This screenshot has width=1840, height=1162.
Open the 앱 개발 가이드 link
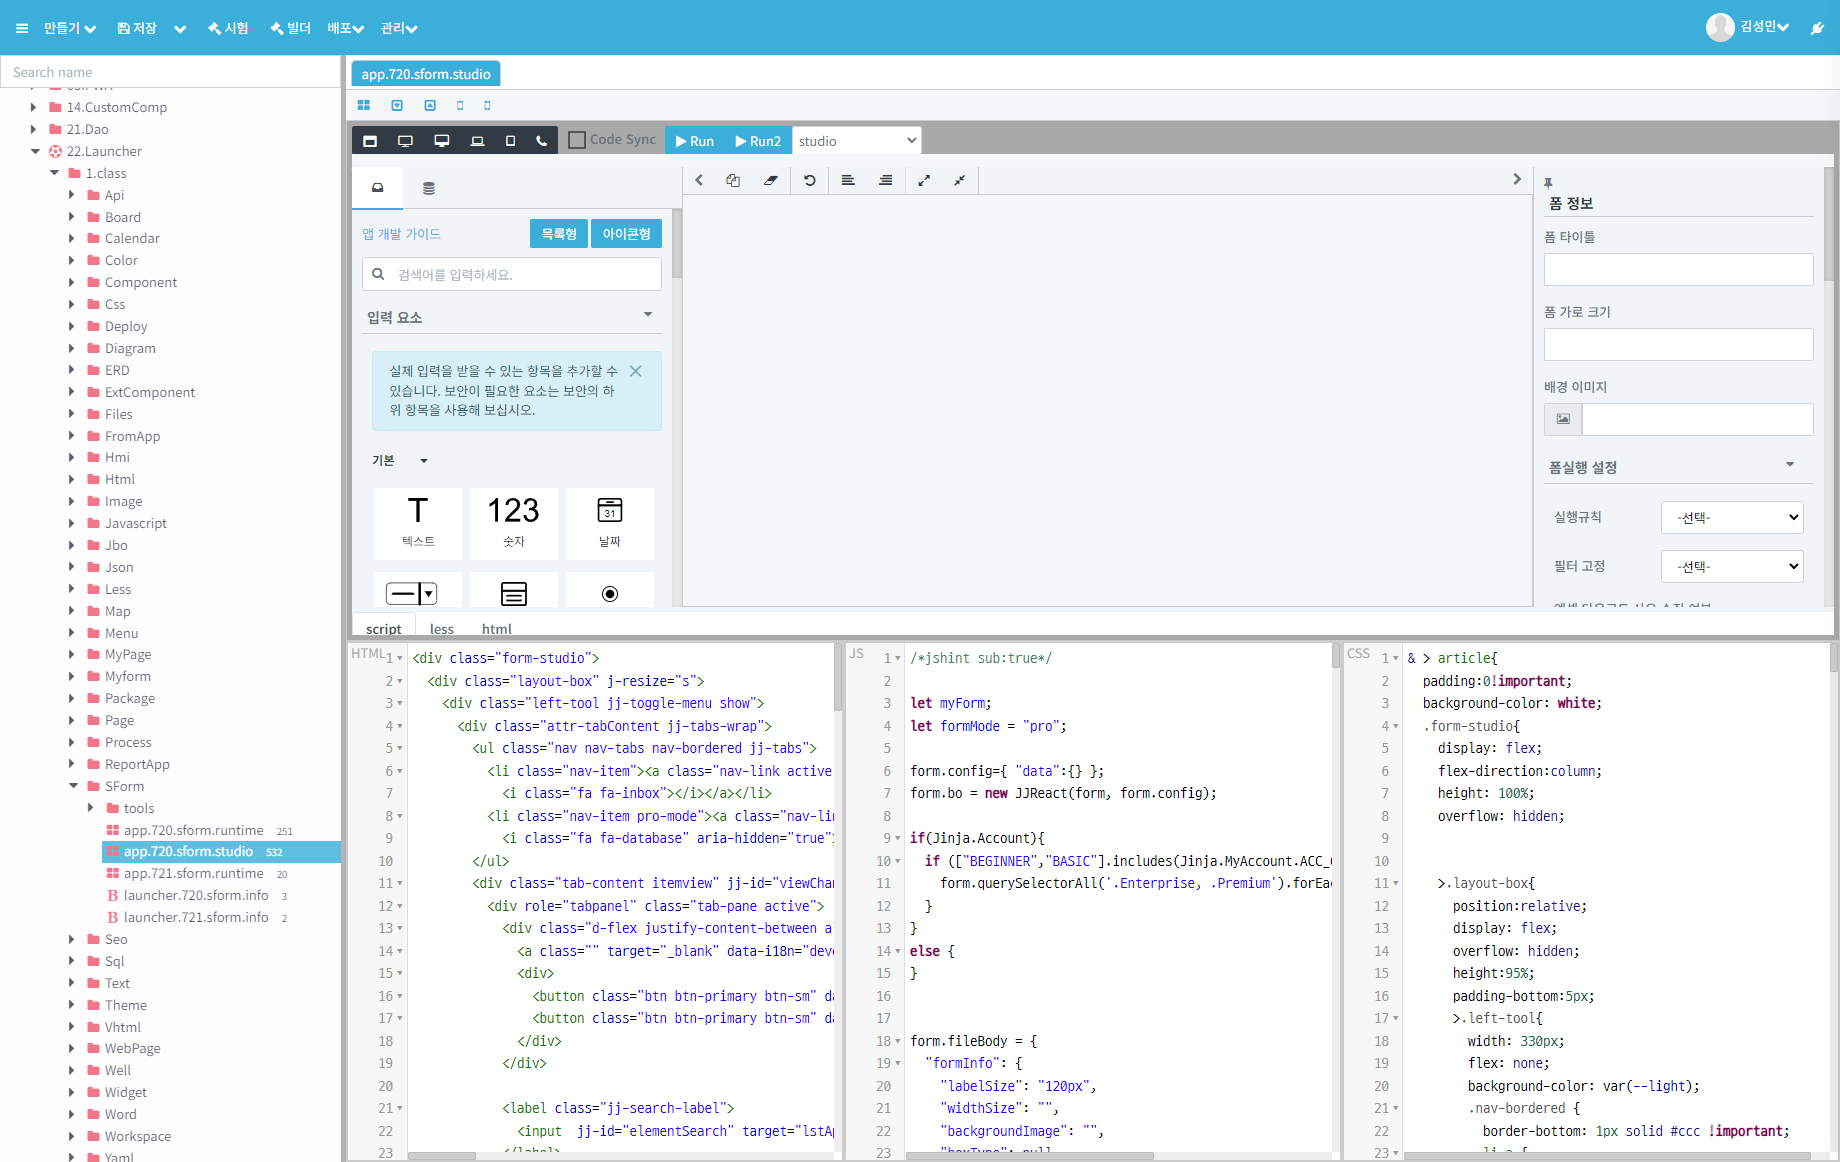[x=401, y=234]
